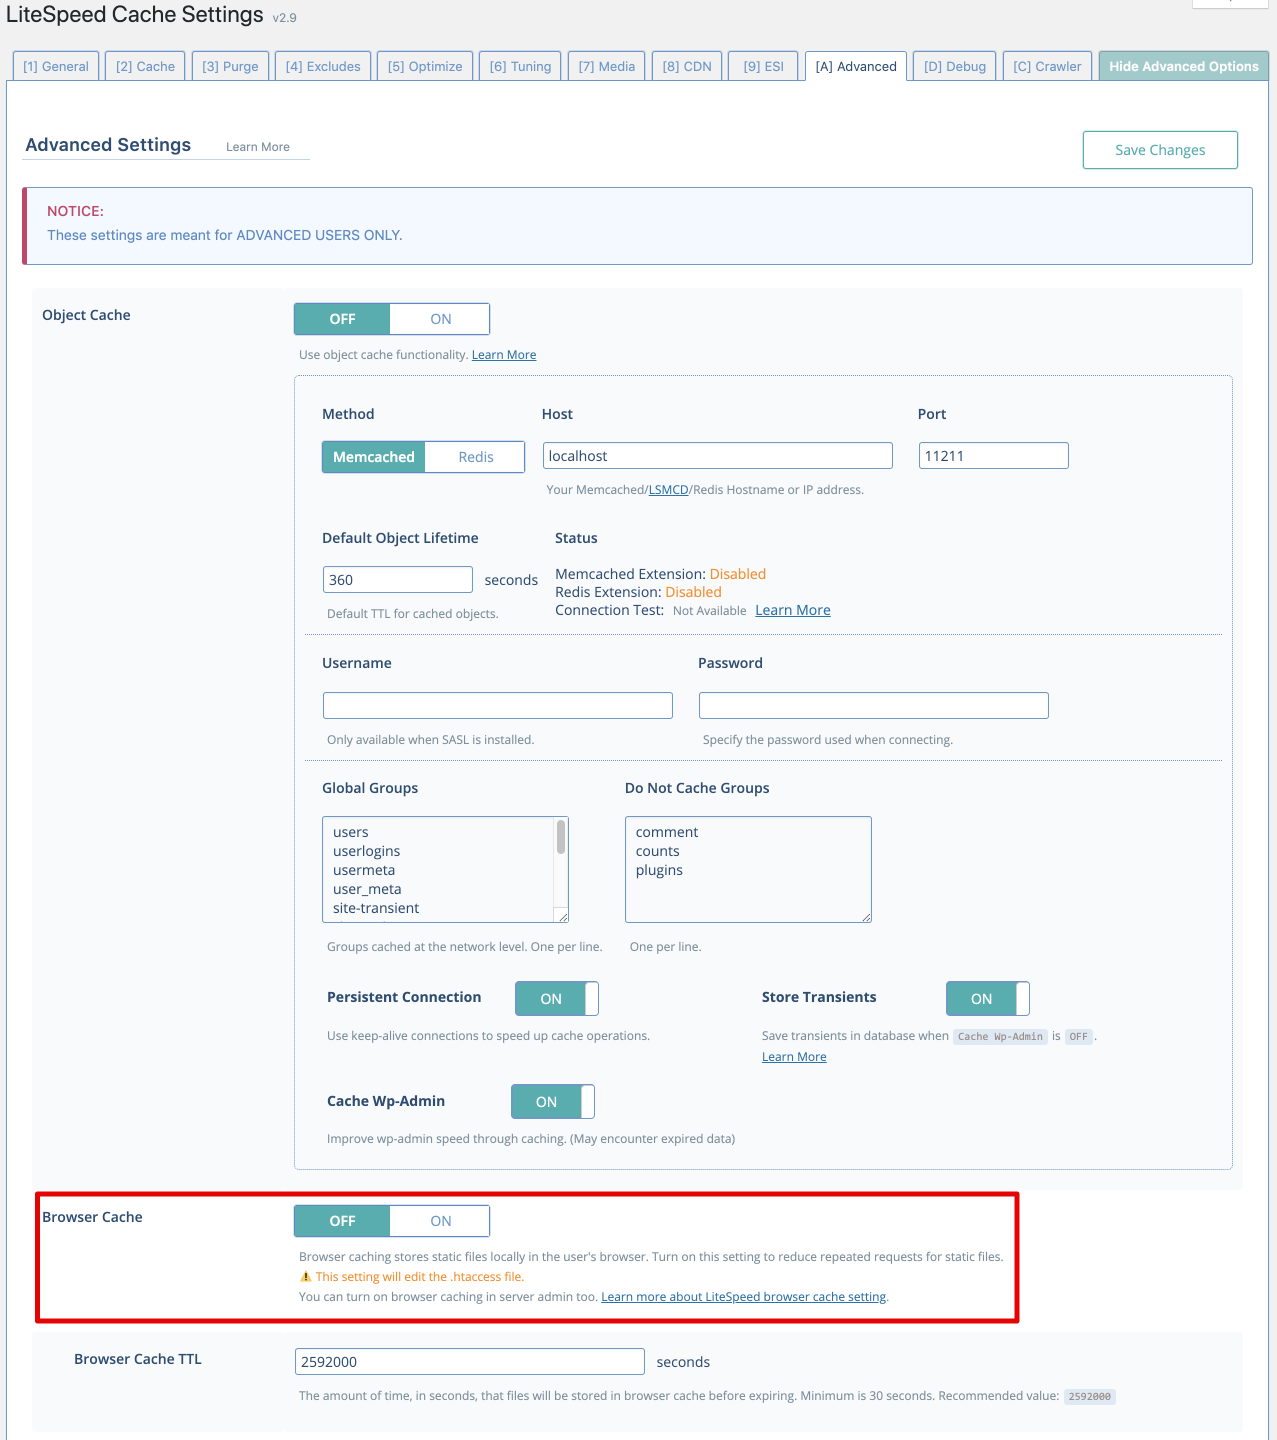
Task: Click 'site-transient' in Global Groups list
Action: pyautogui.click(x=376, y=908)
